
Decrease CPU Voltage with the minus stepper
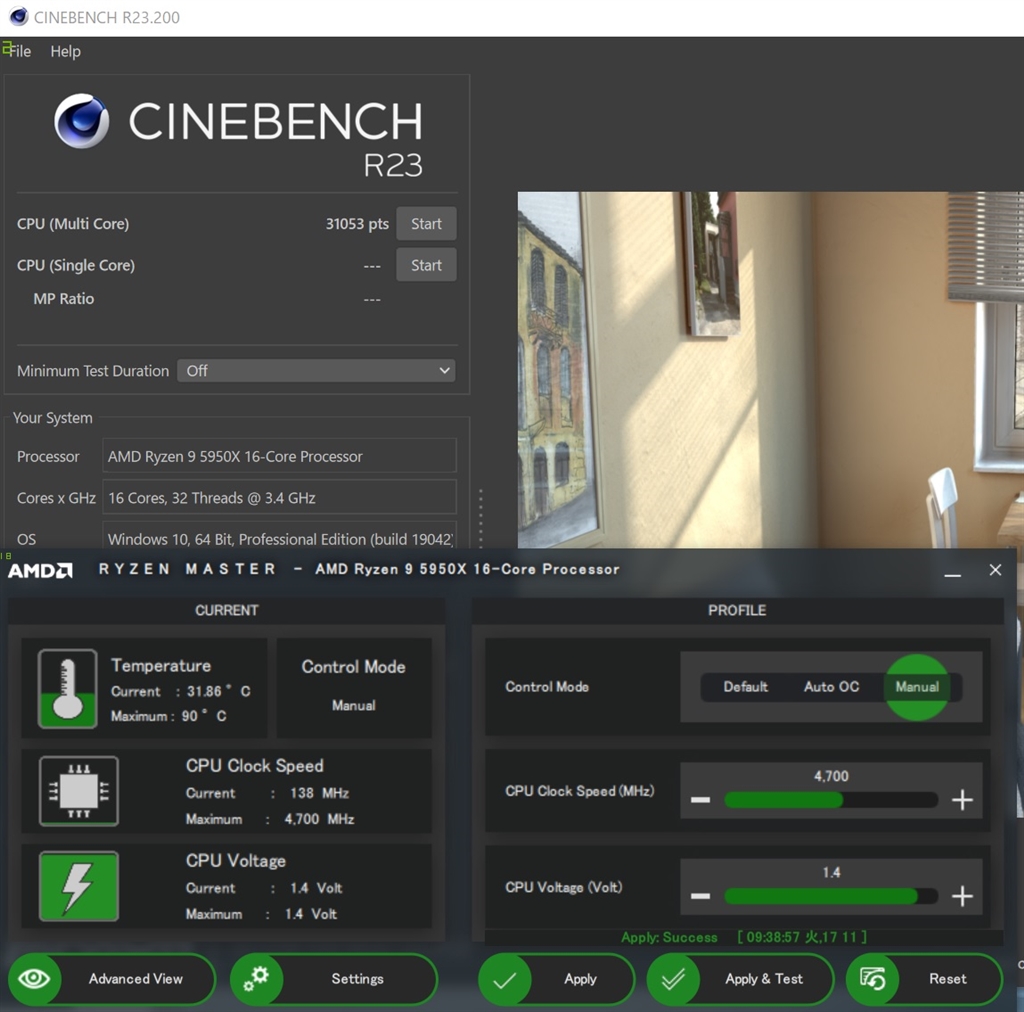(x=701, y=895)
